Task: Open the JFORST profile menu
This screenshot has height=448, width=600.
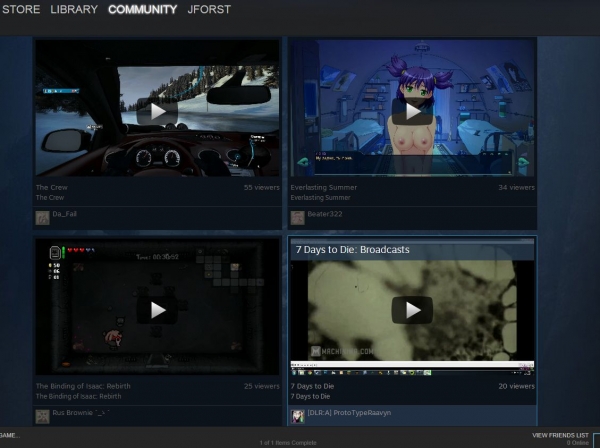Action: (x=209, y=10)
